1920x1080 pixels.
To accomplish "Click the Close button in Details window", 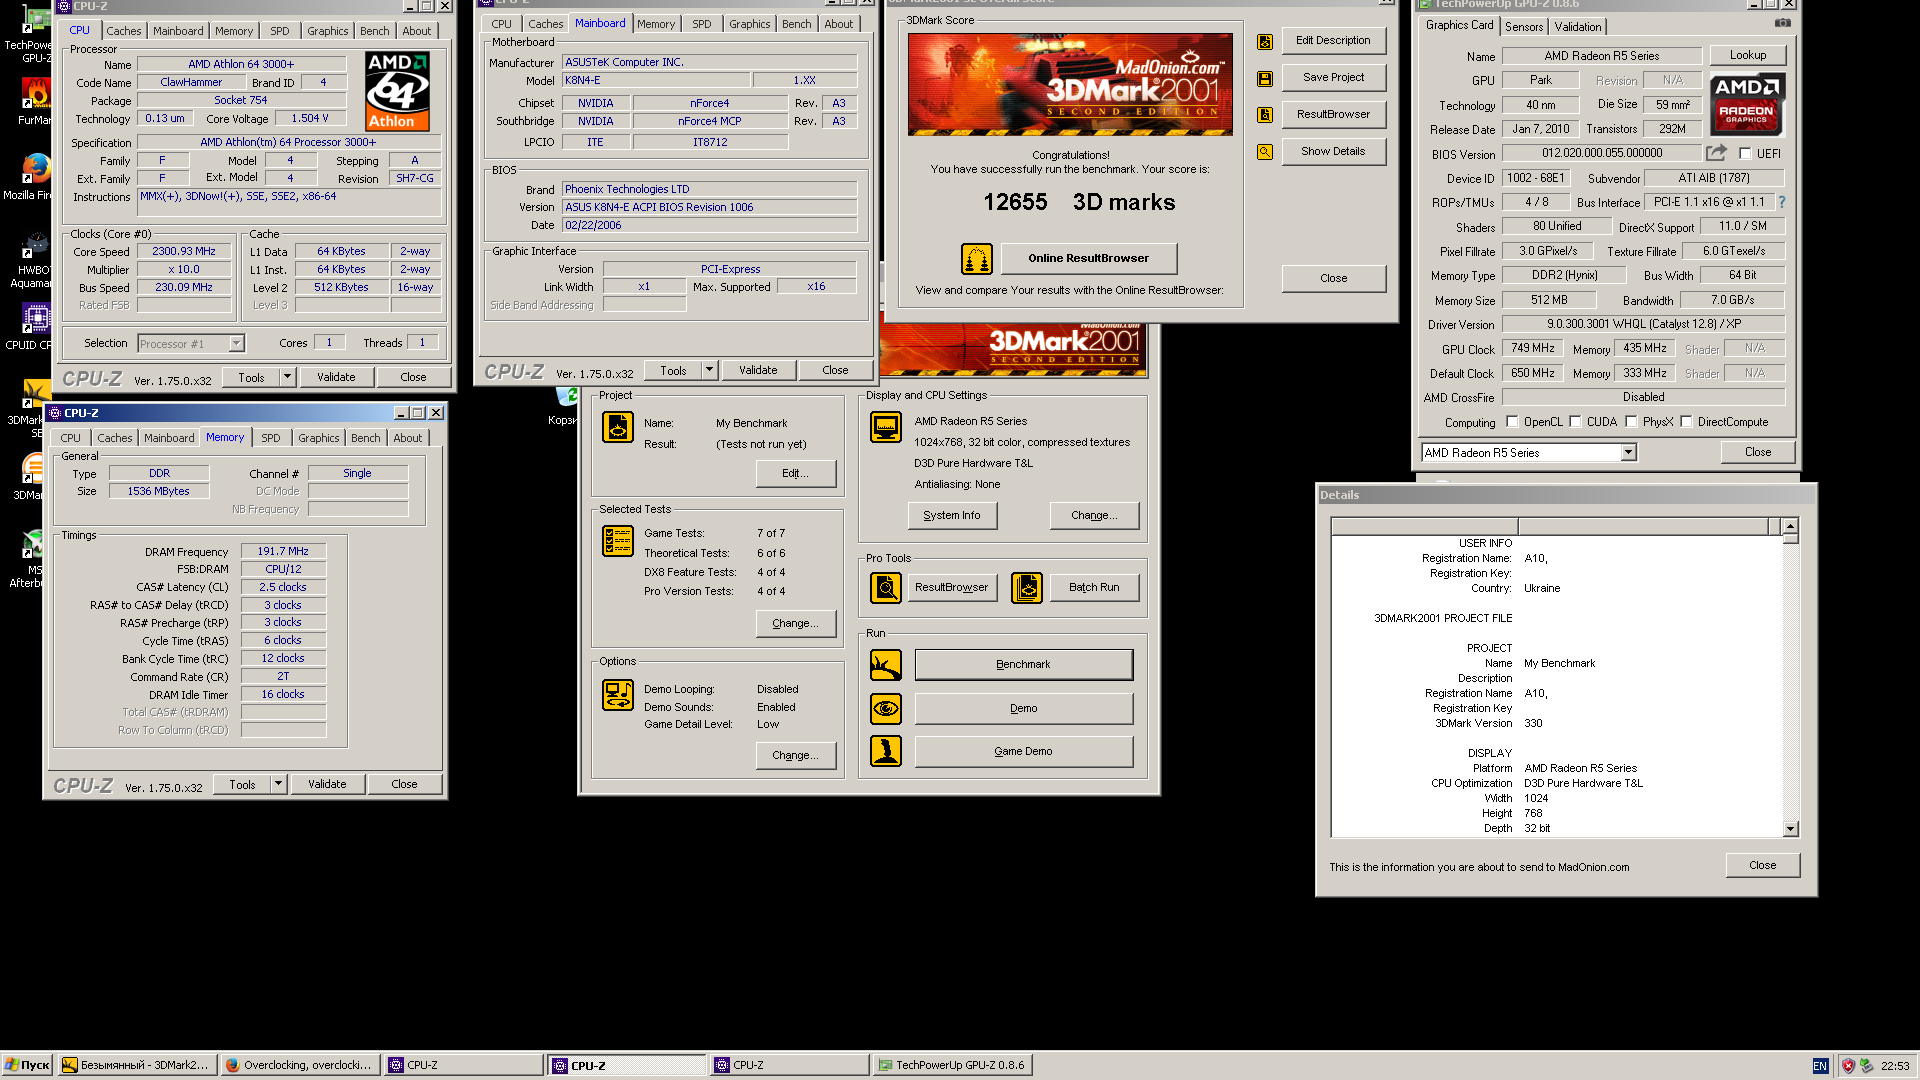I will (x=1763, y=866).
